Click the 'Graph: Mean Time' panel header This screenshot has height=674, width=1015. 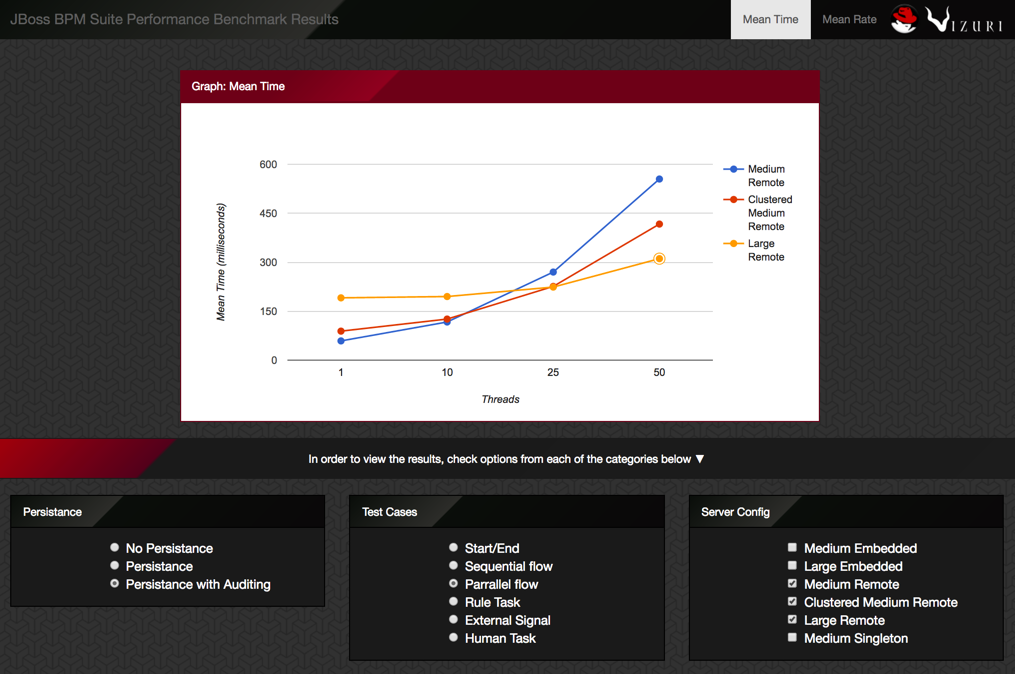click(x=500, y=87)
